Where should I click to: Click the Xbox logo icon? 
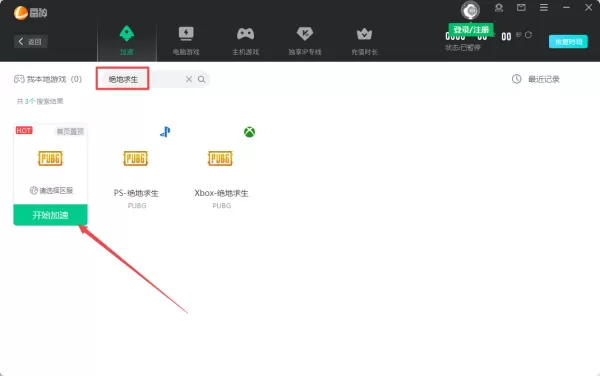249,132
